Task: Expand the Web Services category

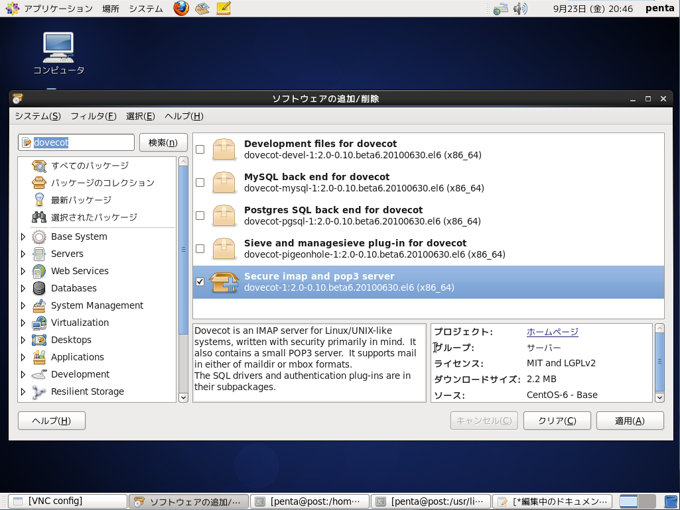Action: [x=23, y=271]
